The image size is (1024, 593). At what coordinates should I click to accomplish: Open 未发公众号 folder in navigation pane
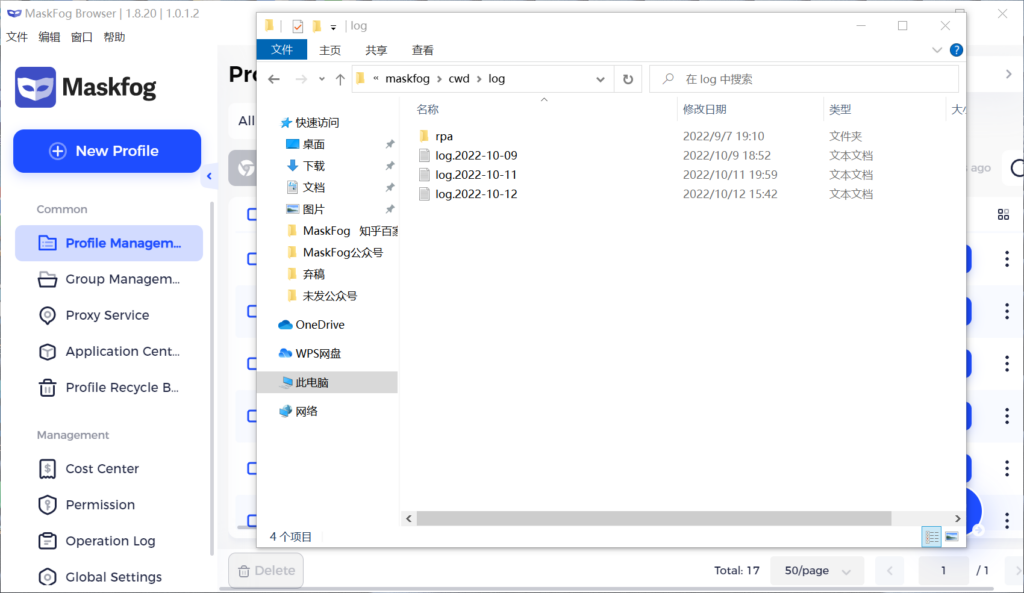pos(330,296)
